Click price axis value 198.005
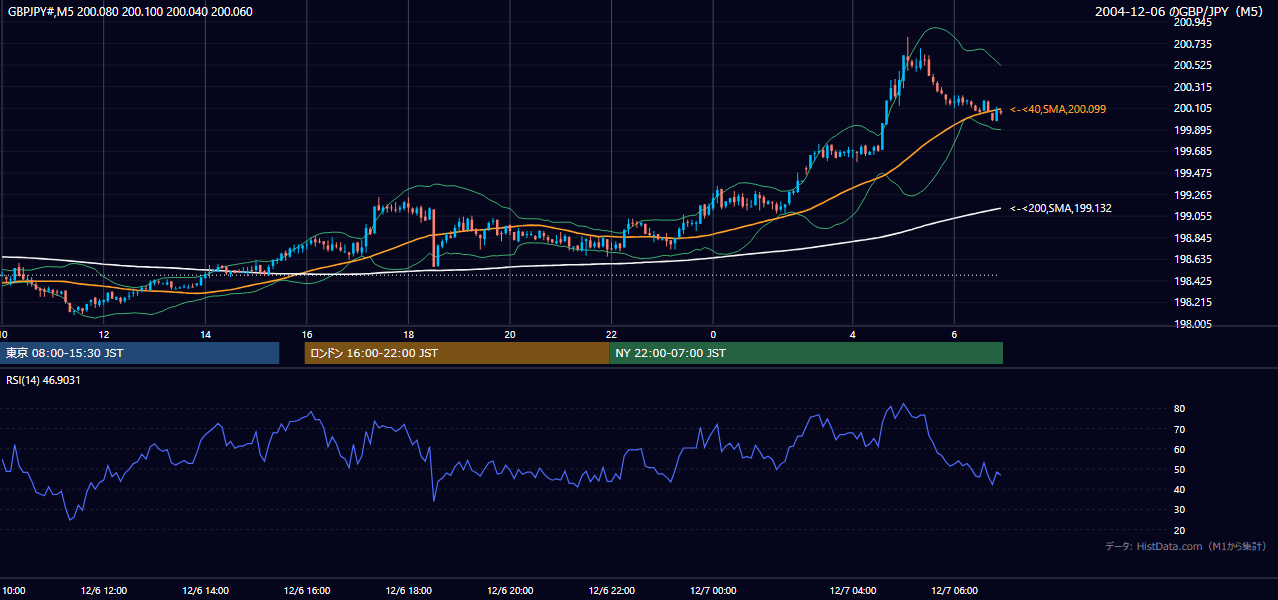Screen dimensions: 1278x600 [x=1191, y=324]
